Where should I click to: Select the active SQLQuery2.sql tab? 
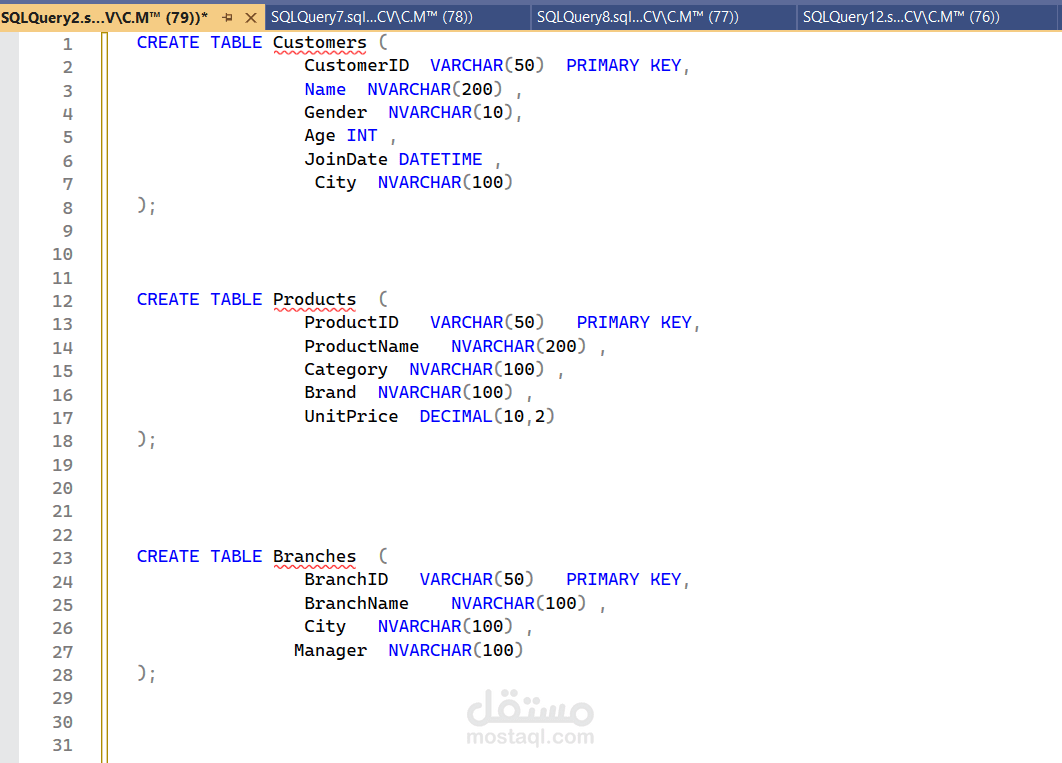(x=104, y=18)
